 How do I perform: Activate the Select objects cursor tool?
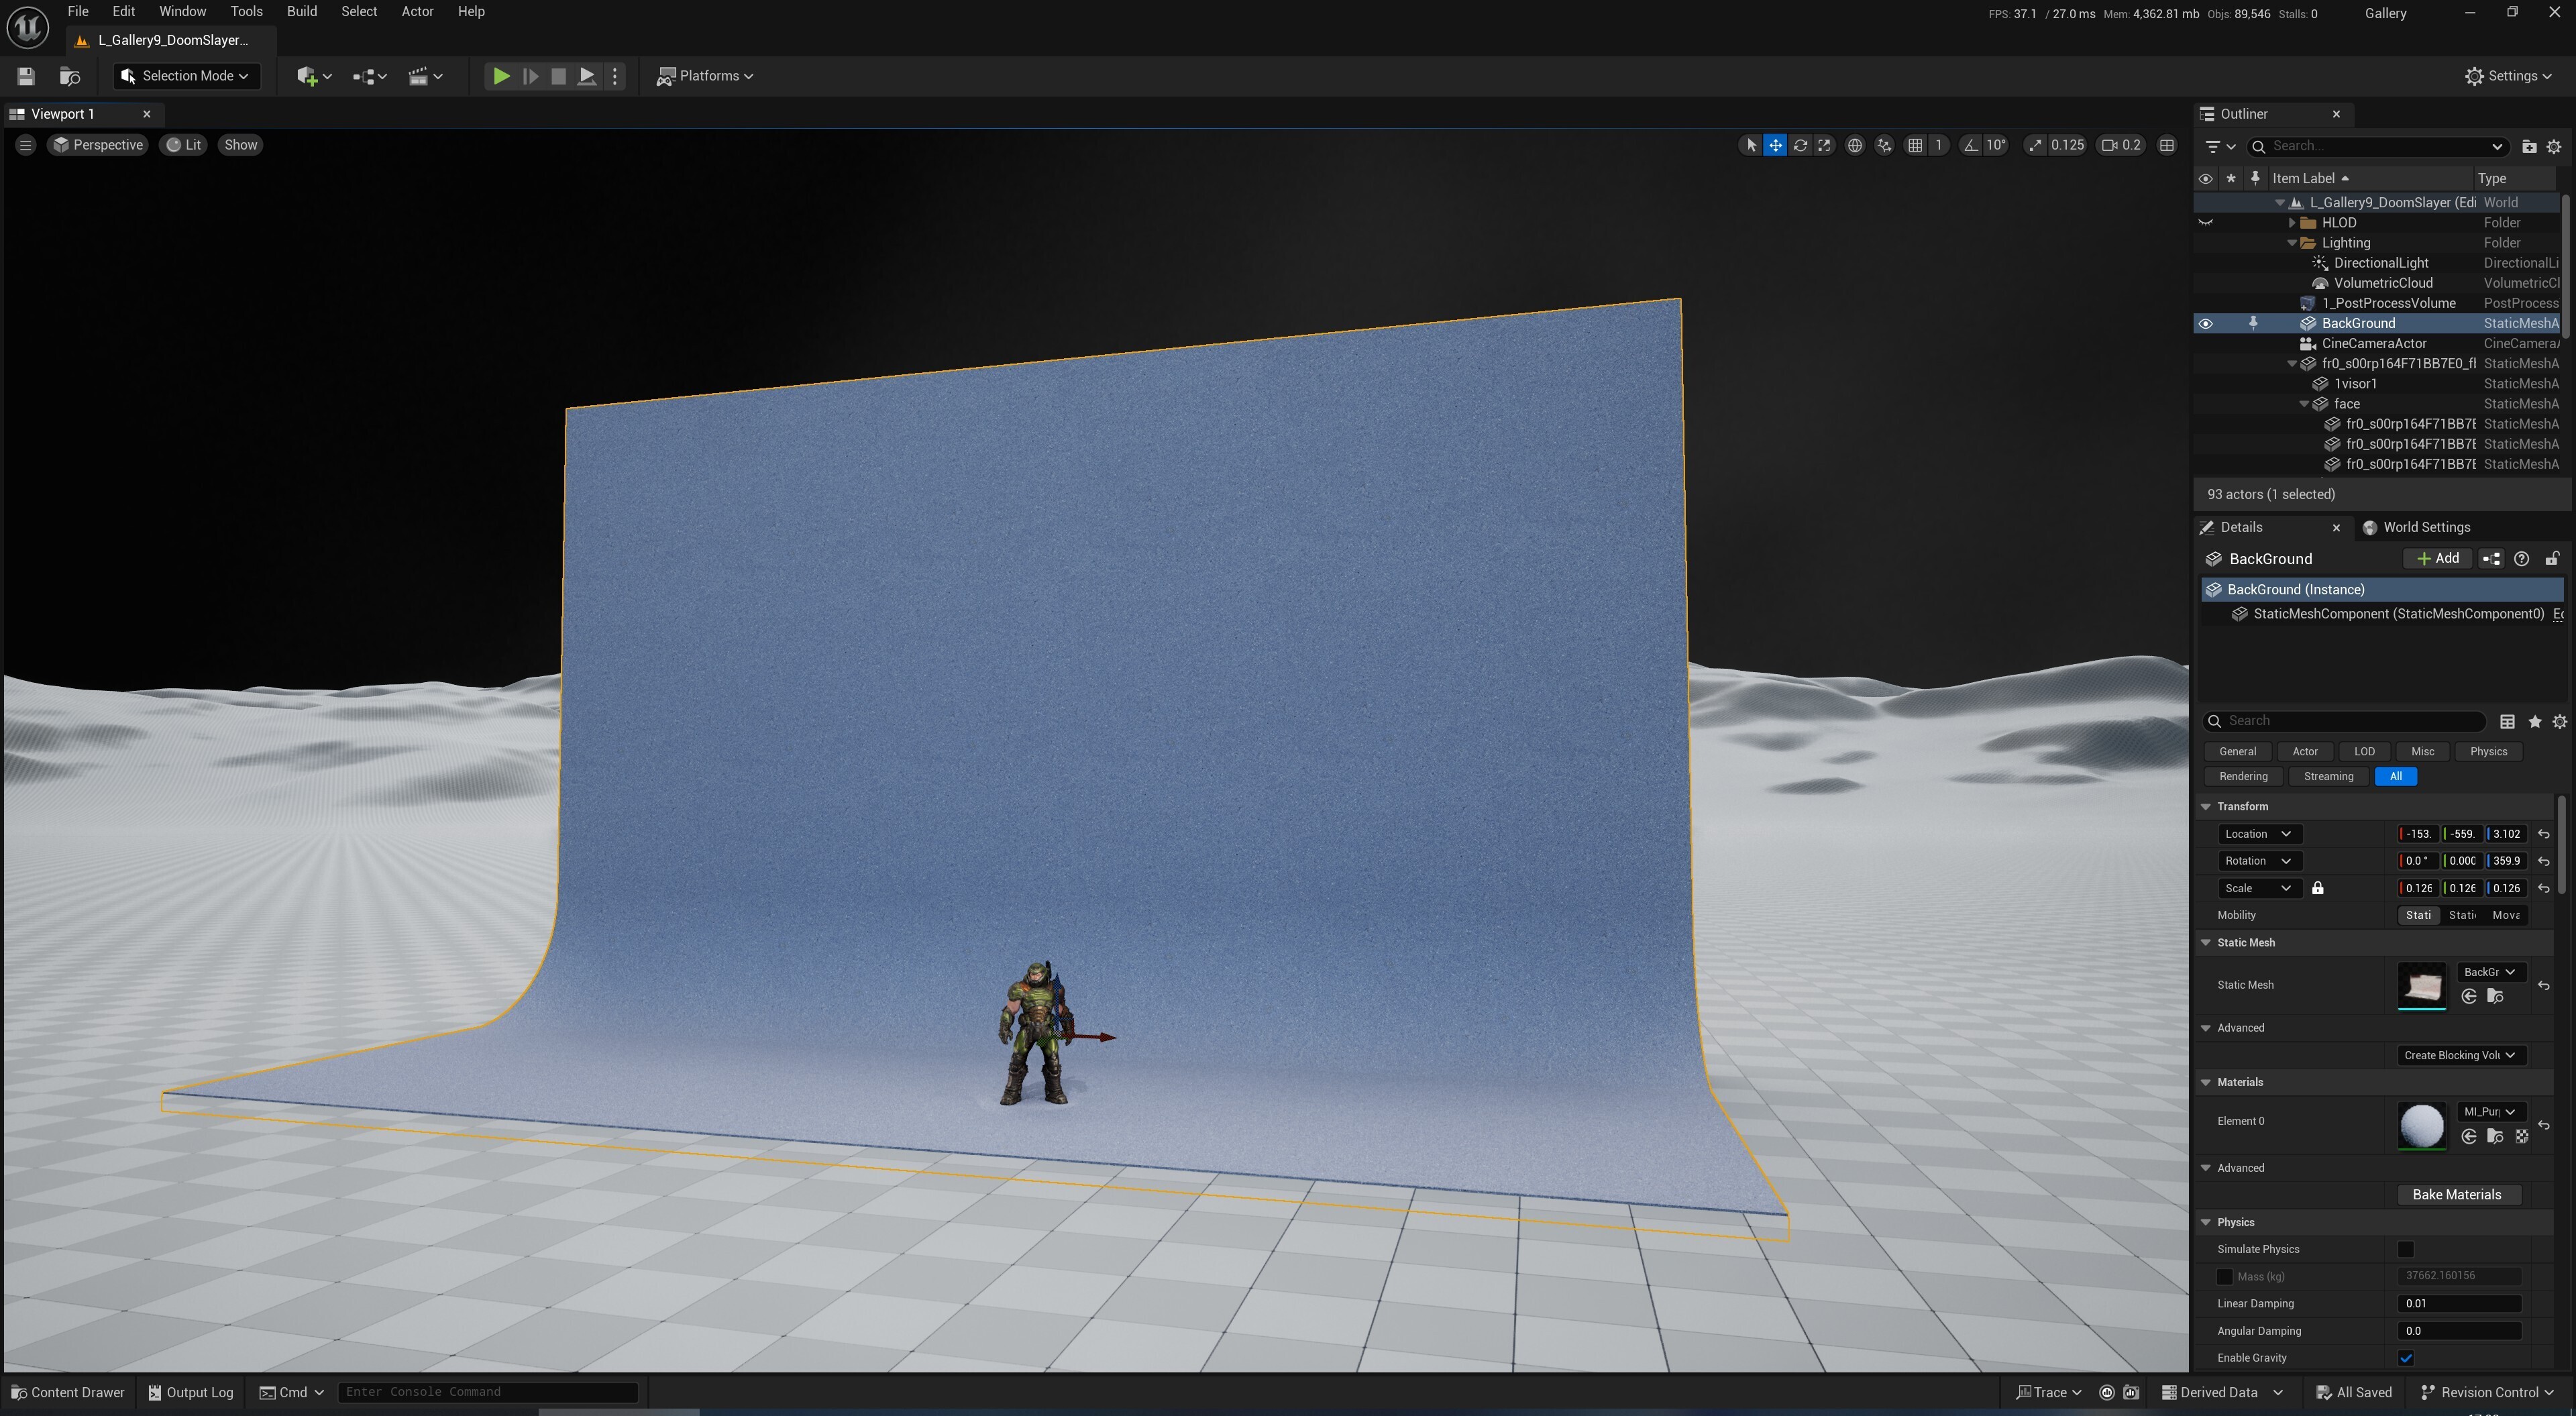coord(1750,145)
